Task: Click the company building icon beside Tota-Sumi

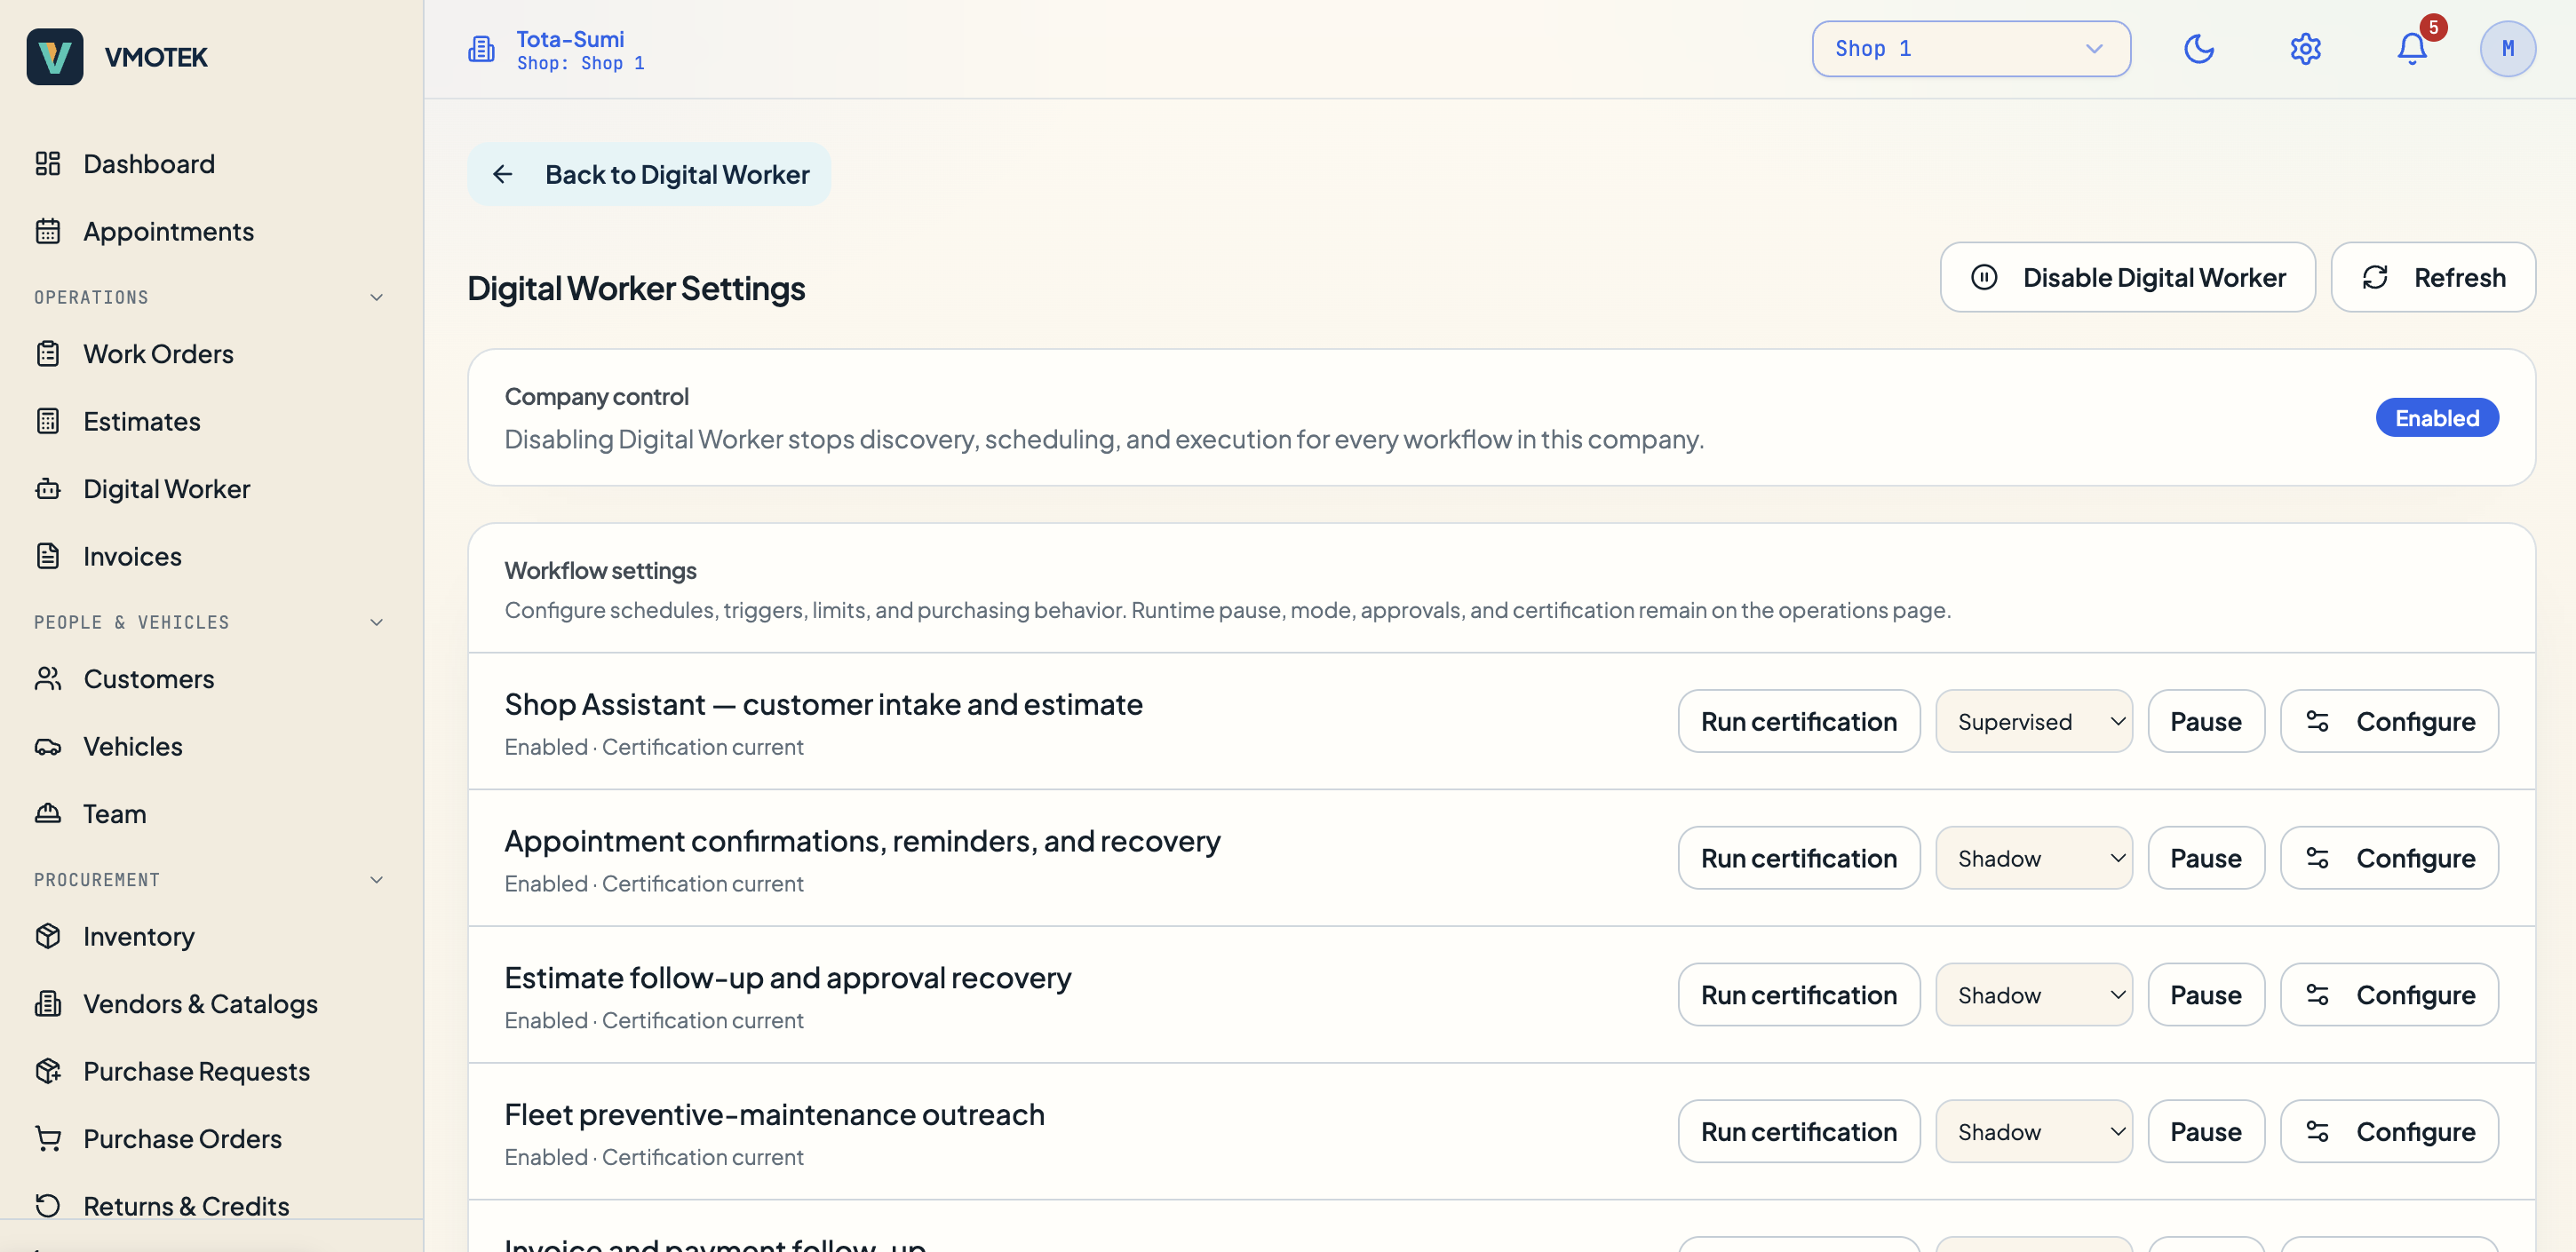Action: tap(481, 49)
